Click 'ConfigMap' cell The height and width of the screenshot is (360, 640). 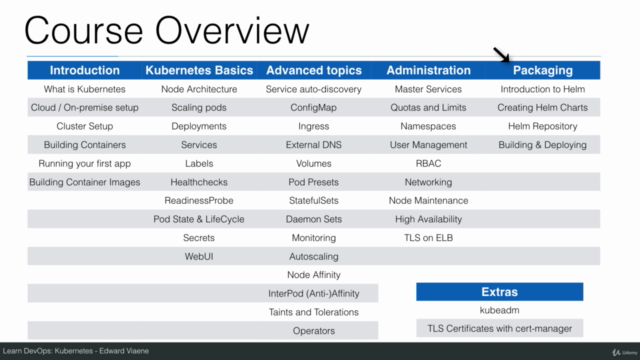click(313, 108)
